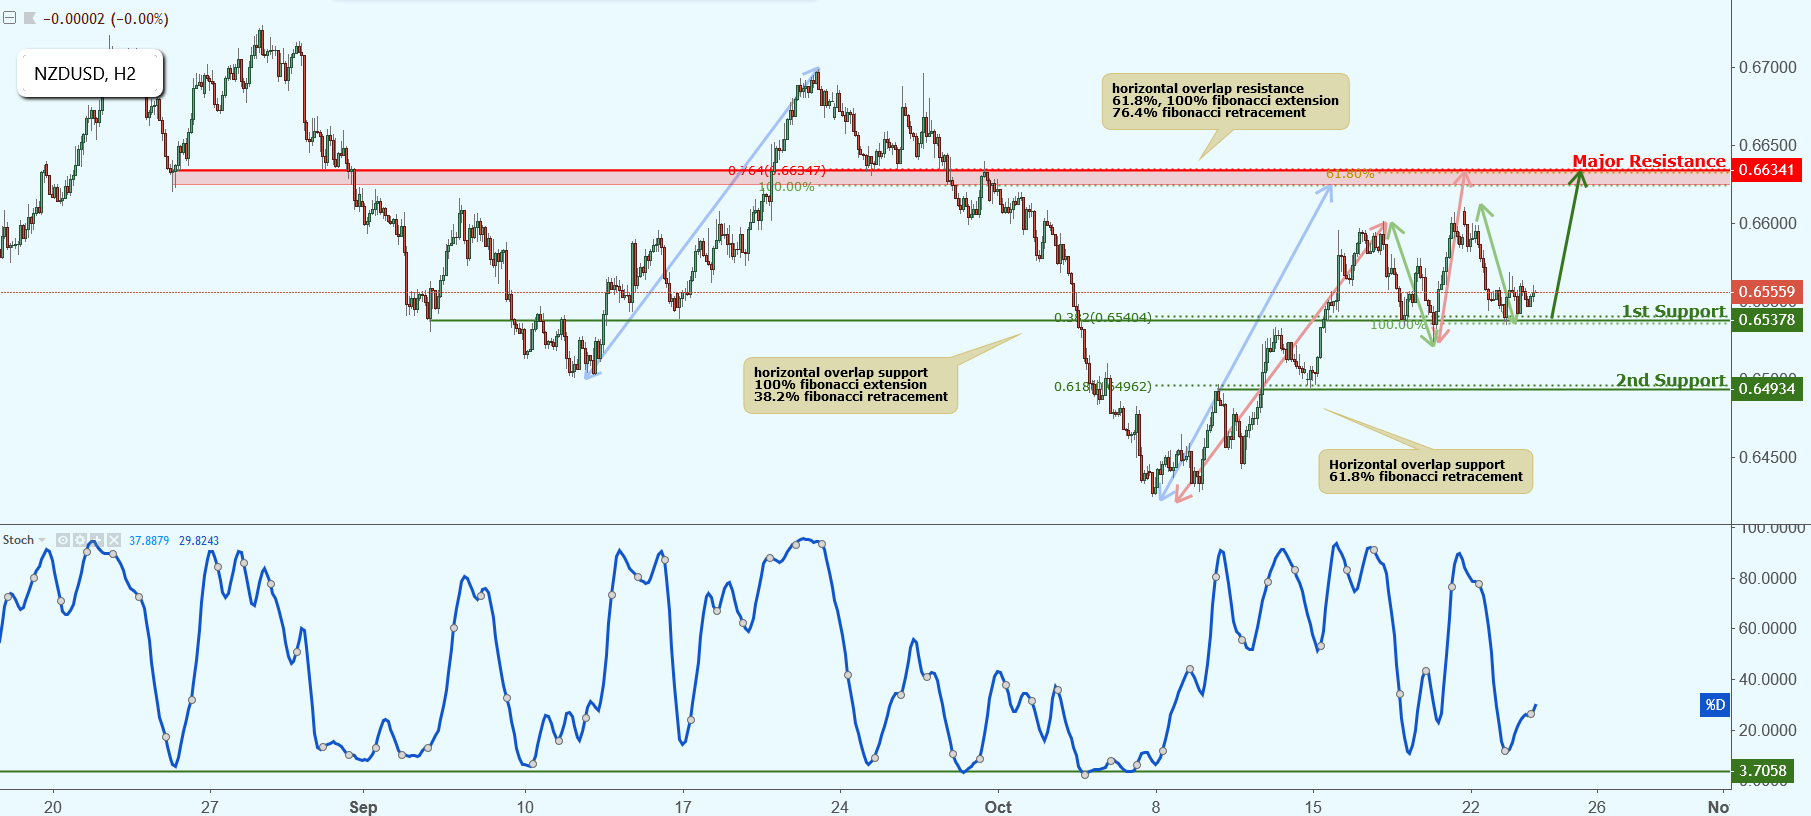
Task: Click the 3.7058 Stoch level tag
Action: pyautogui.click(x=1762, y=771)
